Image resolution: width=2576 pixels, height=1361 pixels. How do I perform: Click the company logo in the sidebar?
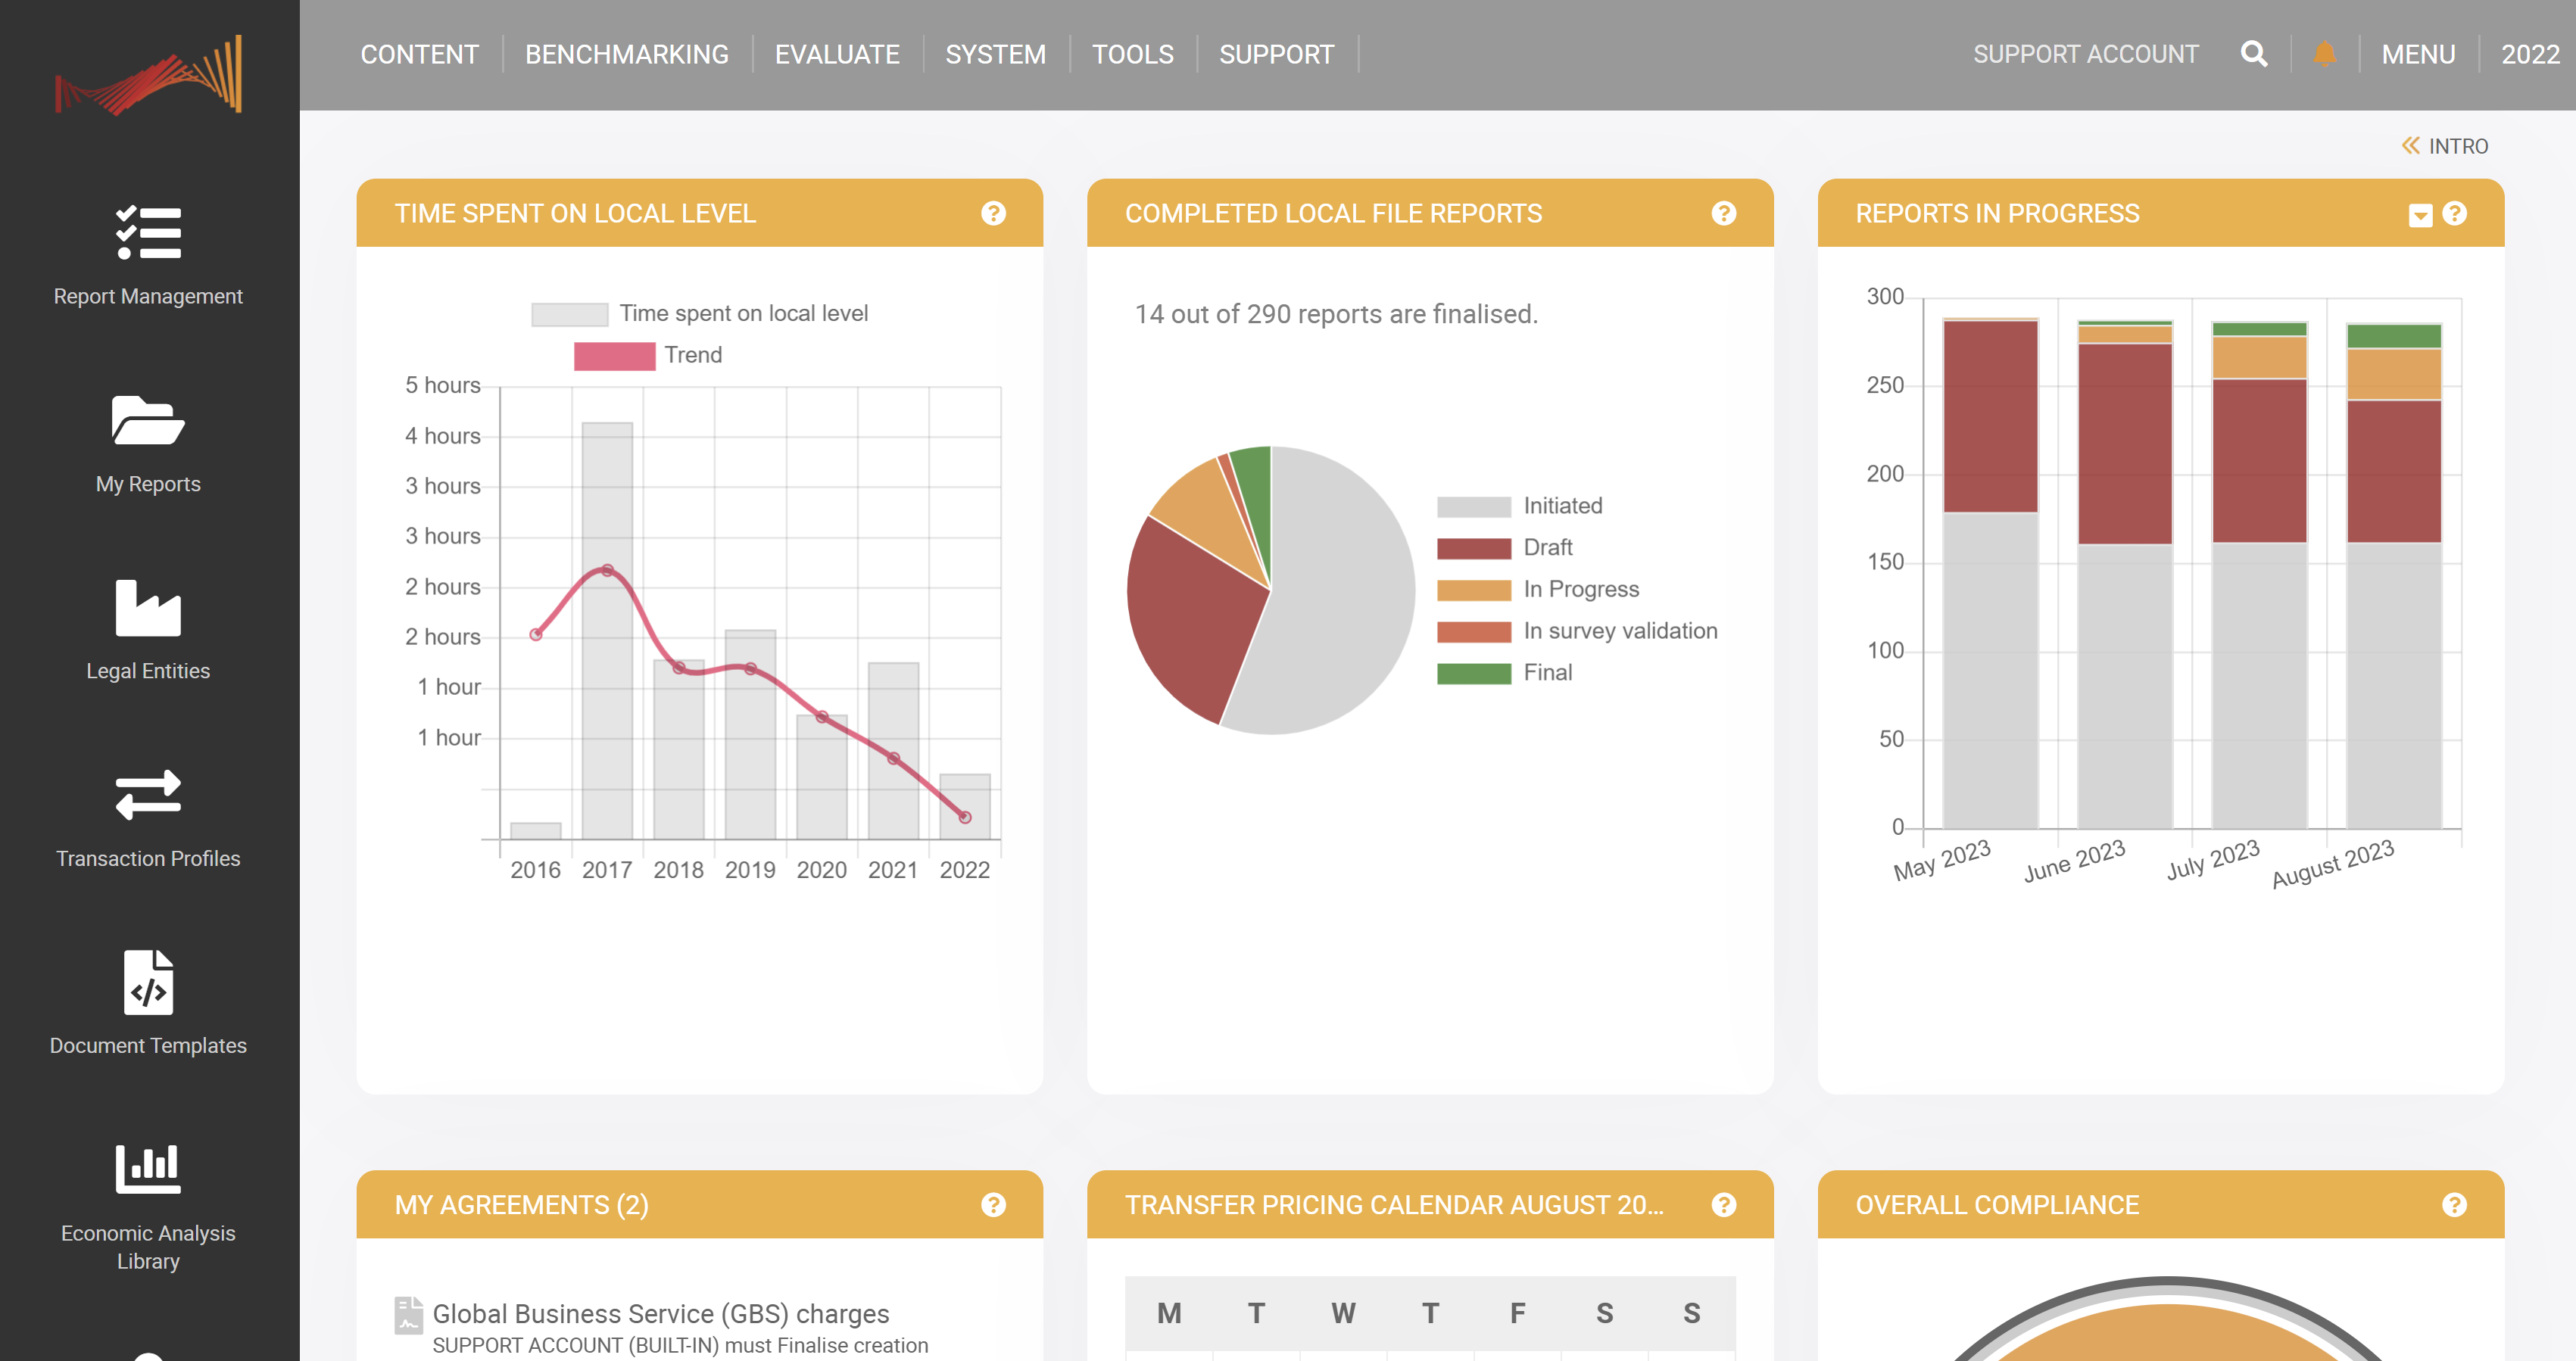[x=148, y=74]
